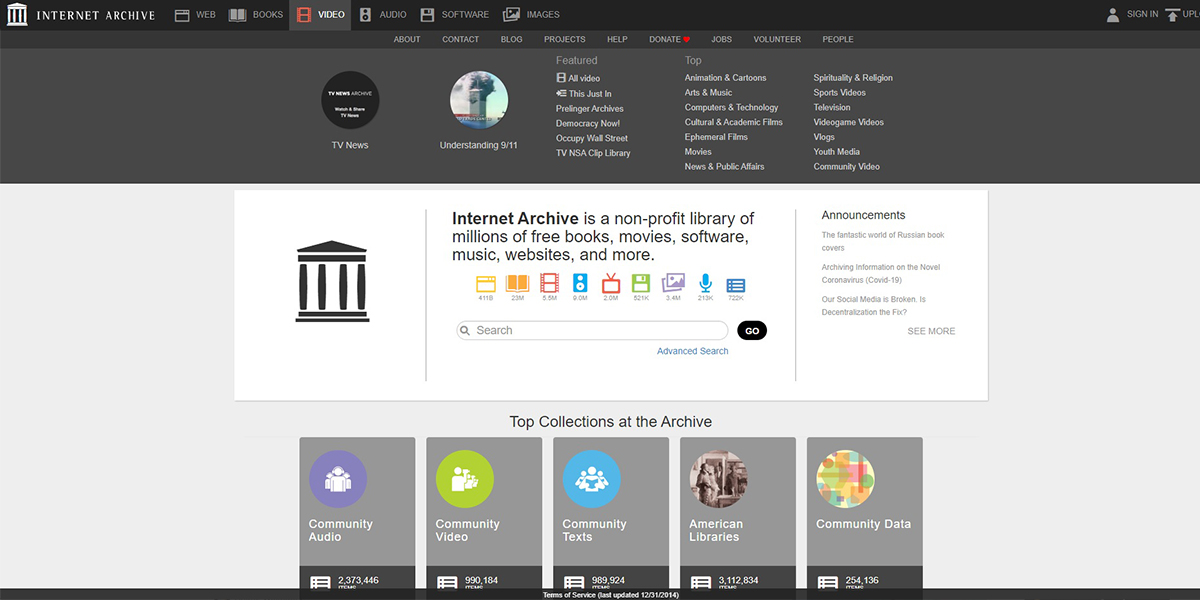Browse Spirituality & Religion videos
Screen dimensions: 1200x600
853,78
